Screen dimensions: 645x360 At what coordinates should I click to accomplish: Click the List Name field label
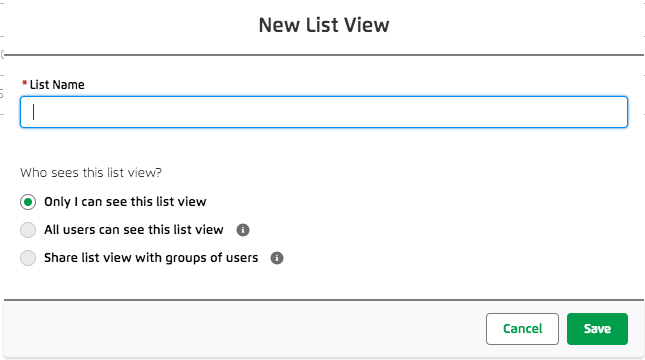[57, 85]
